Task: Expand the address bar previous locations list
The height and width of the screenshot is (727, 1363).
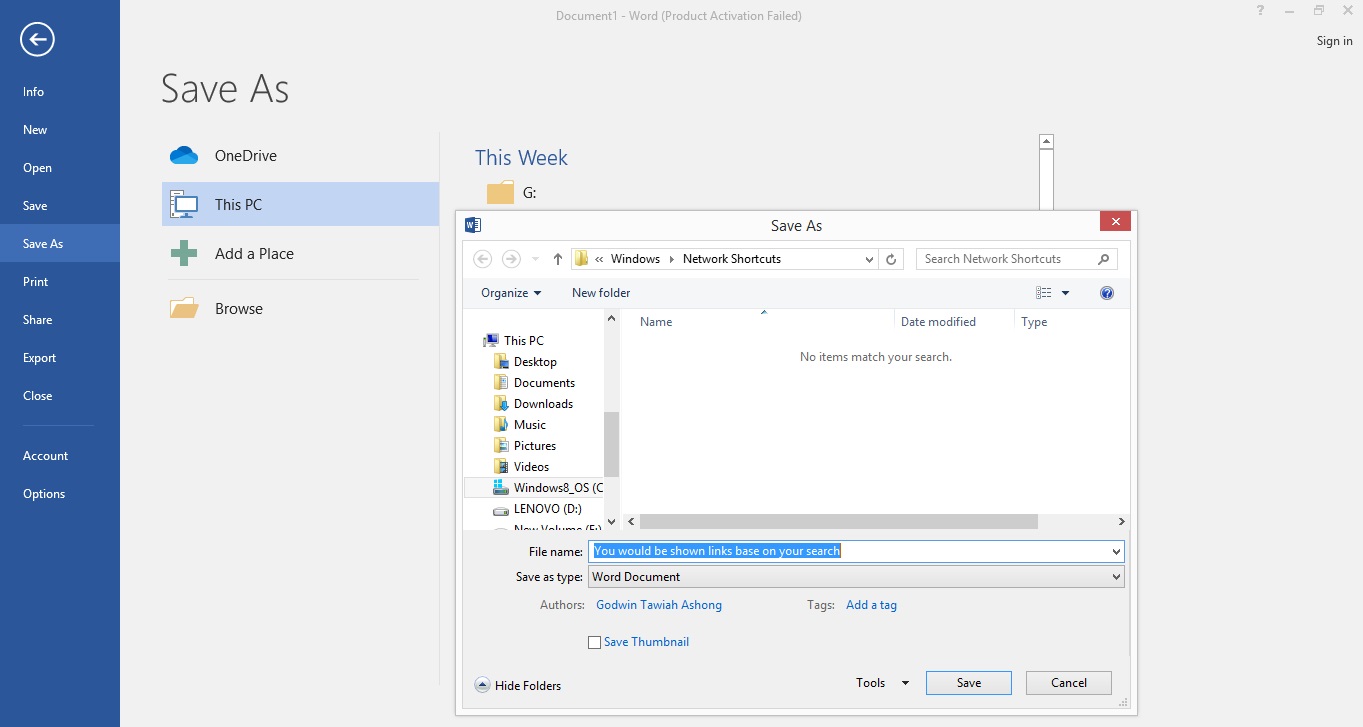Action: point(870,259)
